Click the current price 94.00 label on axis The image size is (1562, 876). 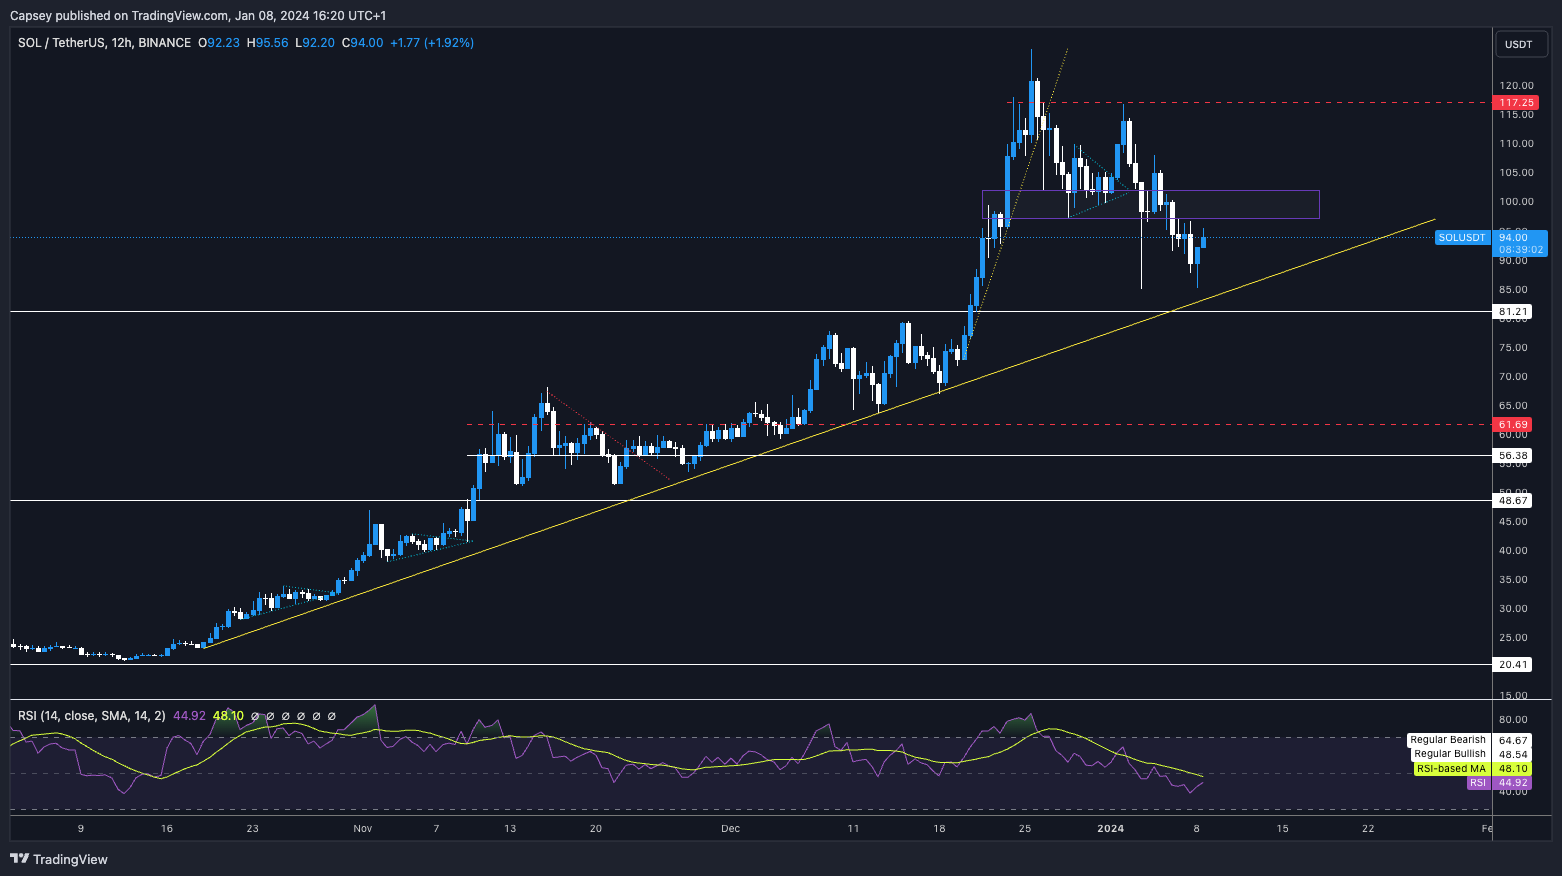1520,238
